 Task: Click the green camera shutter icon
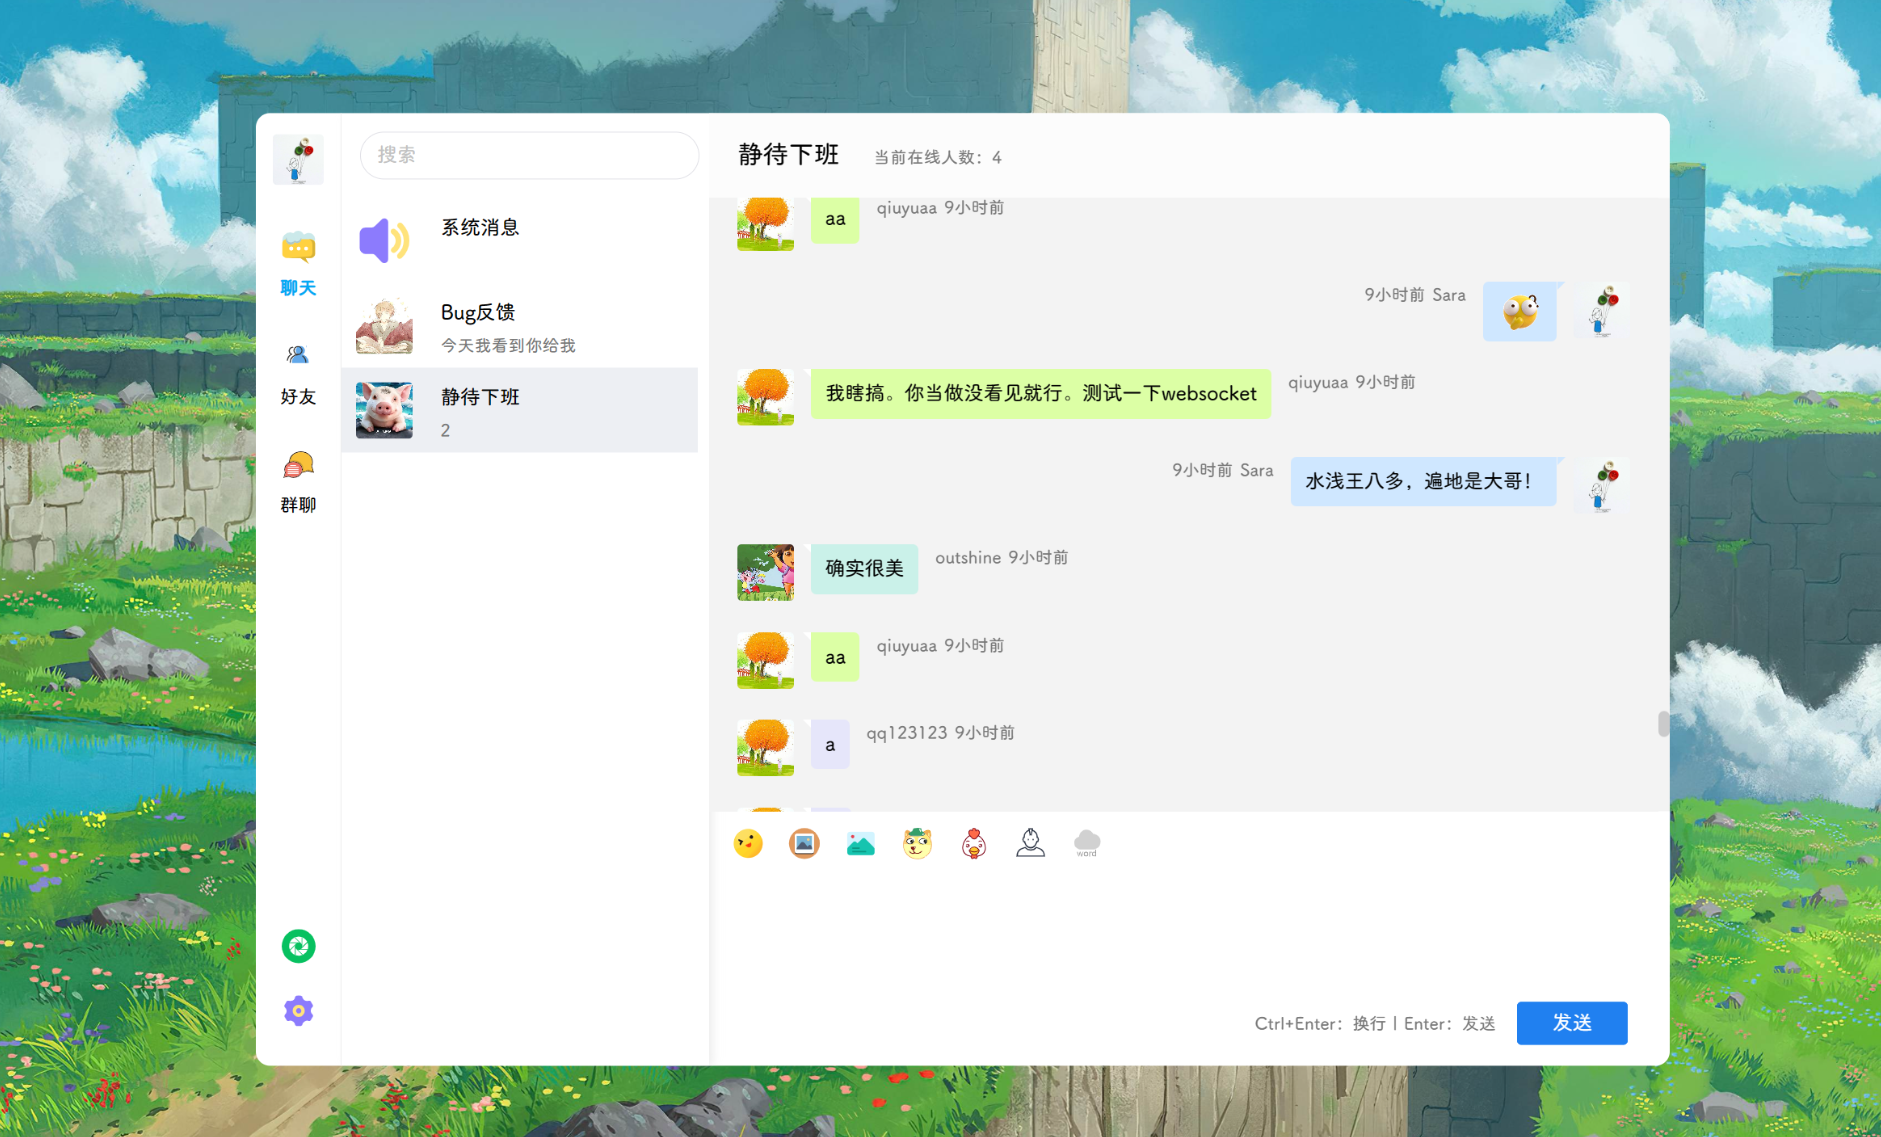point(298,946)
